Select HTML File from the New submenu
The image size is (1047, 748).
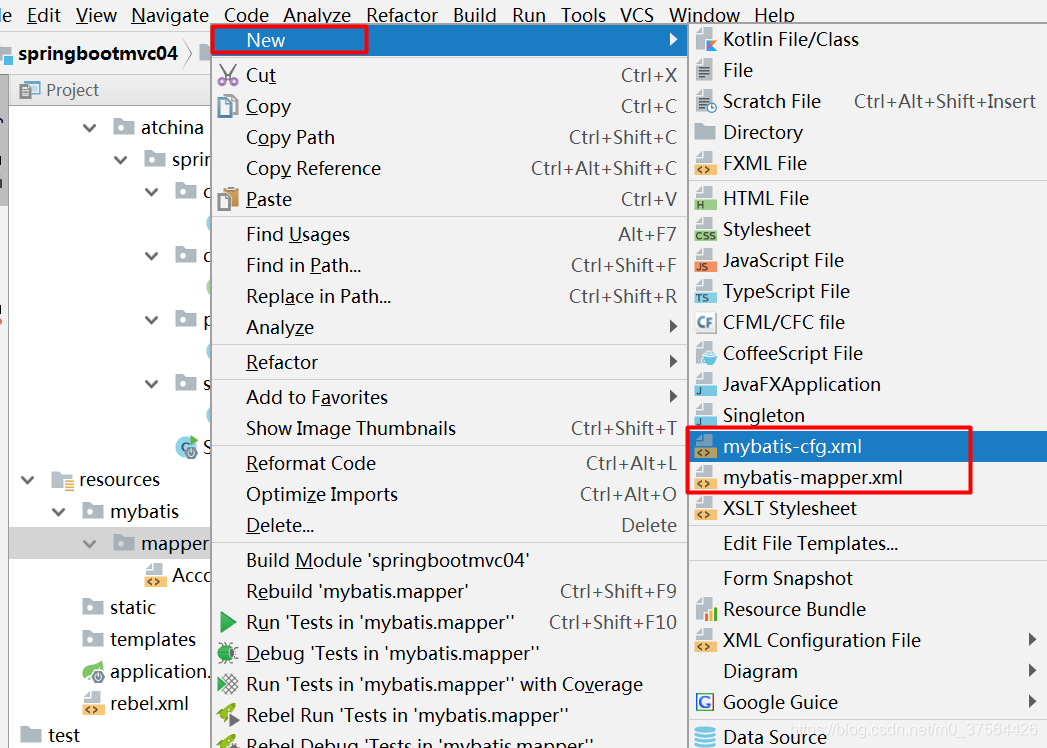point(765,197)
